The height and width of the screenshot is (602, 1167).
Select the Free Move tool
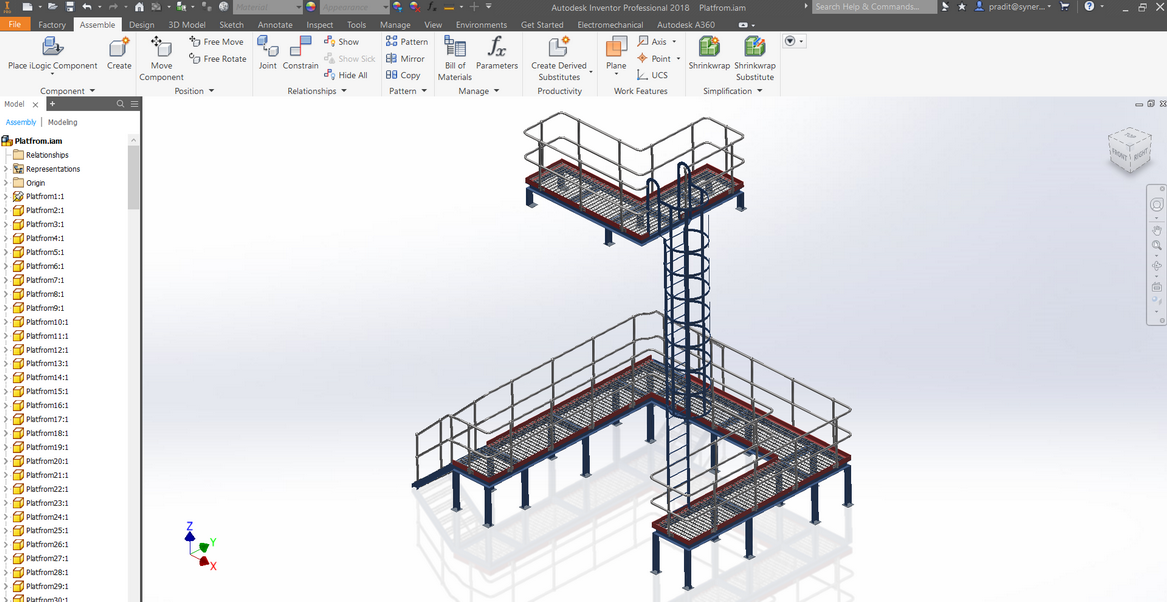click(x=217, y=41)
